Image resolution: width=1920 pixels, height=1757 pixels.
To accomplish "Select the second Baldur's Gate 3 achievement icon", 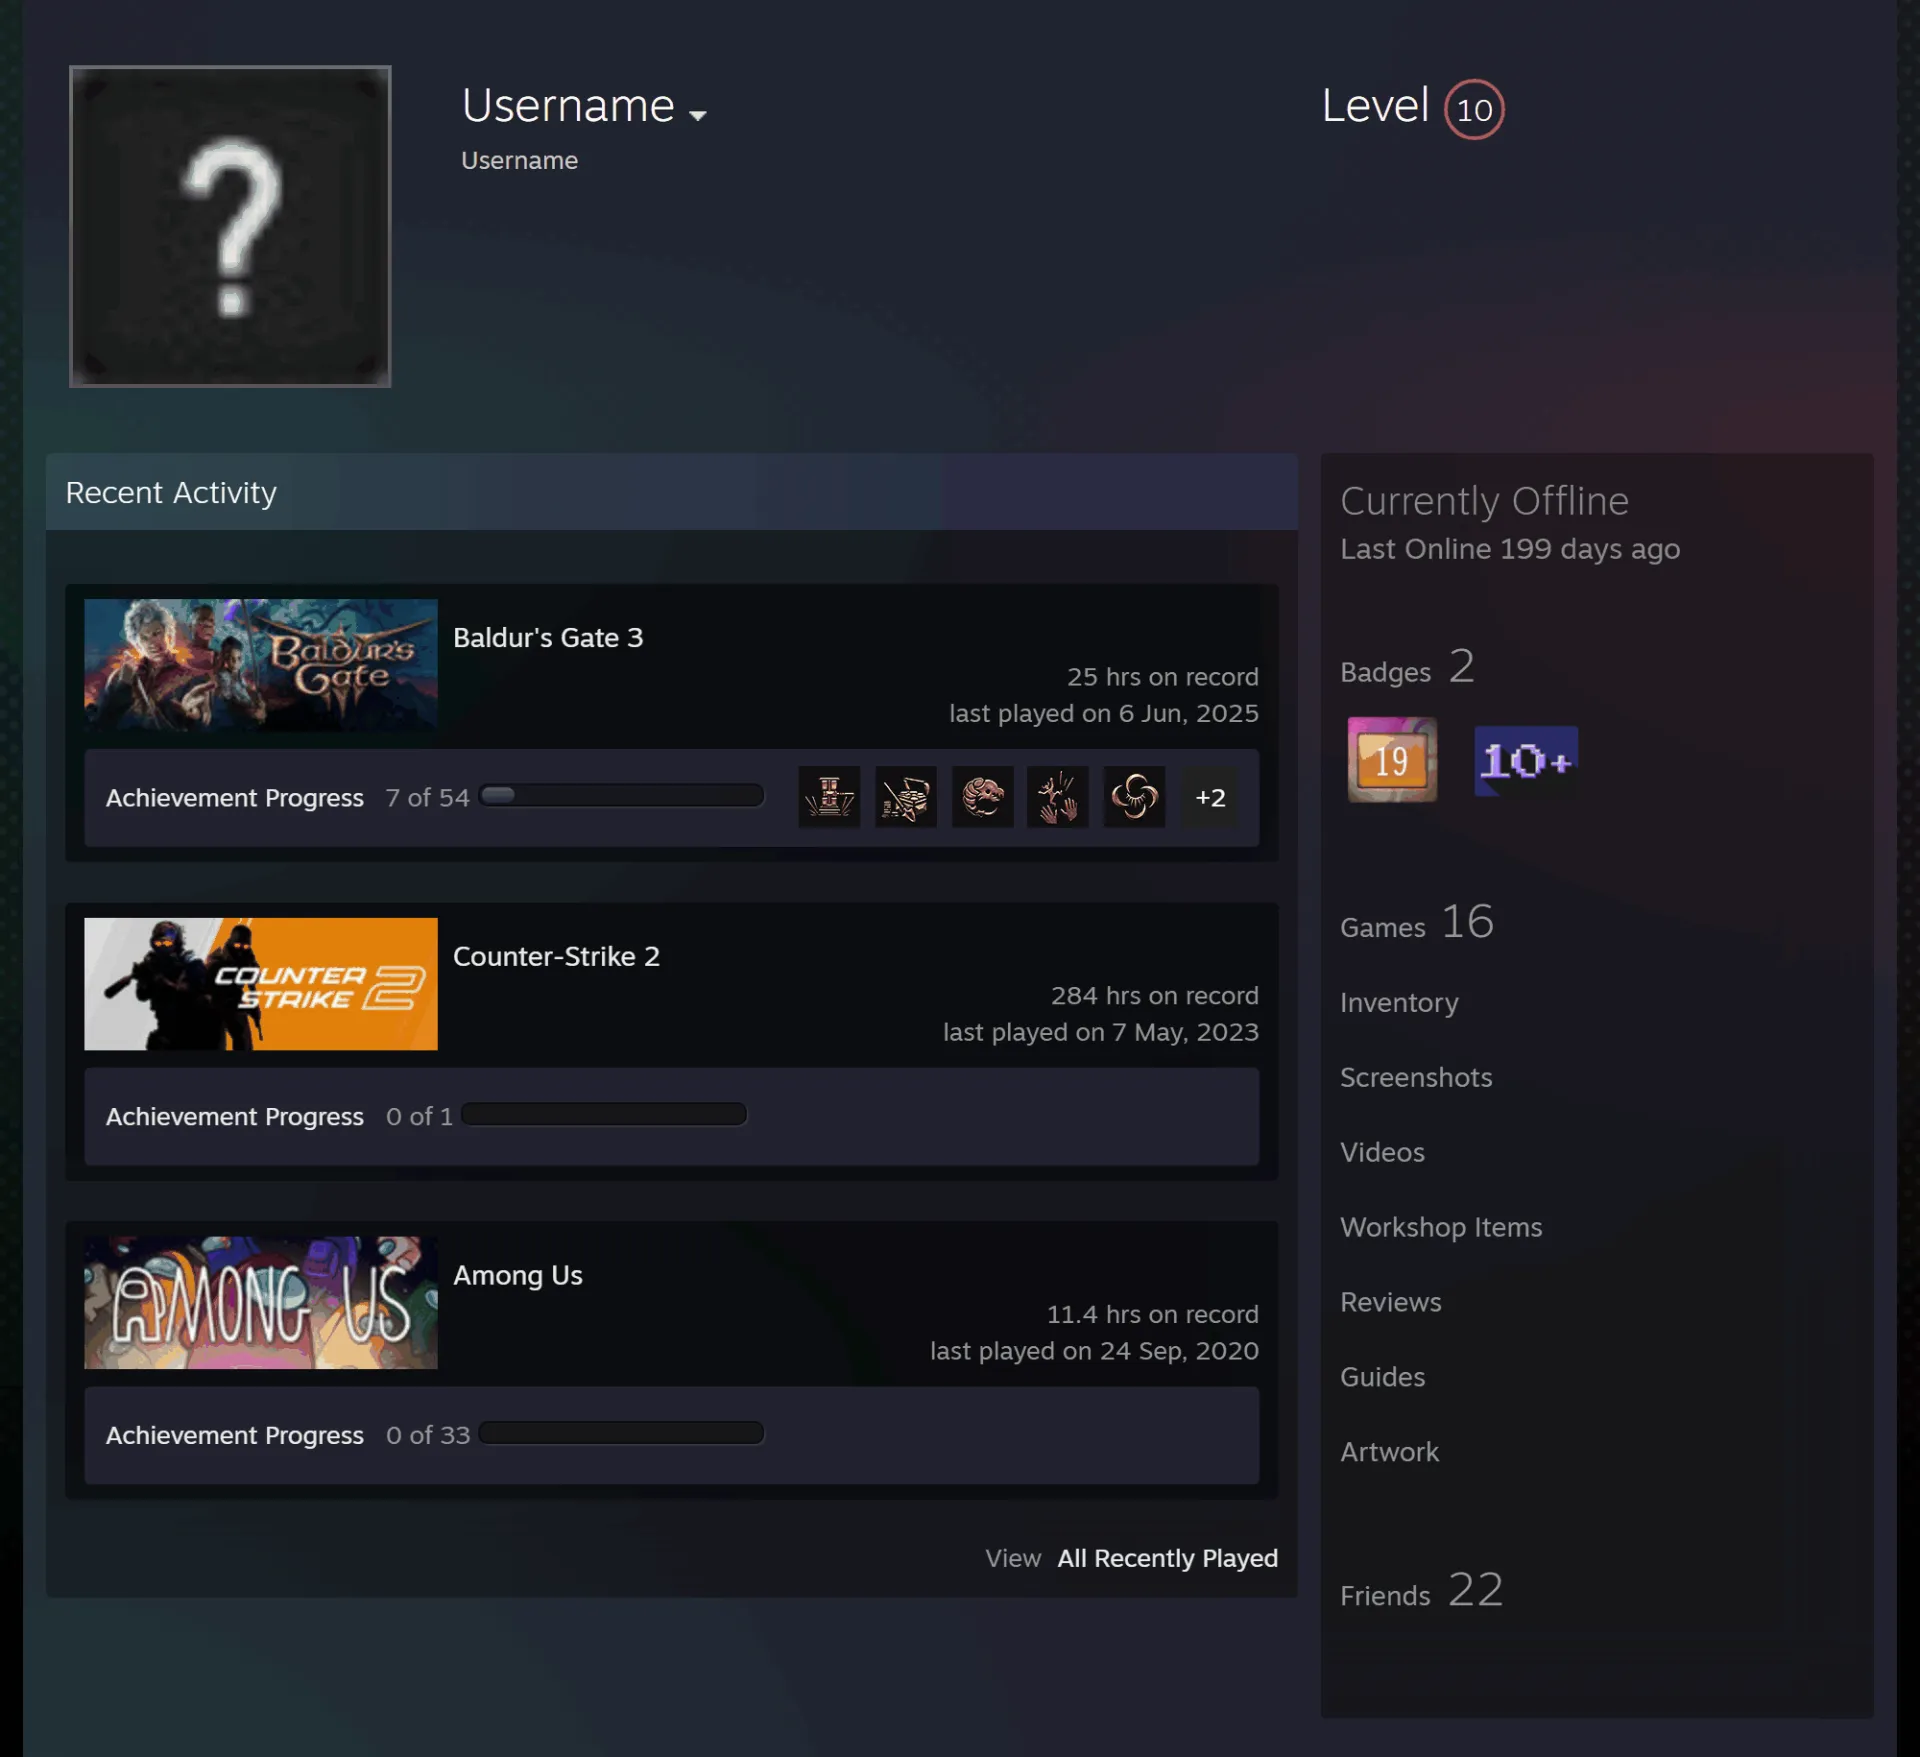I will 906,797.
